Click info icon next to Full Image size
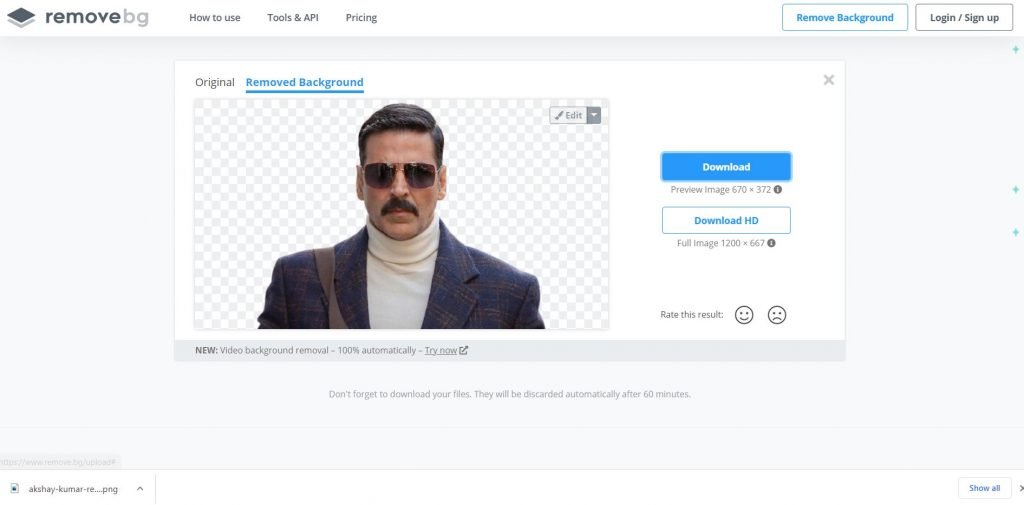1024x505 pixels. point(771,243)
